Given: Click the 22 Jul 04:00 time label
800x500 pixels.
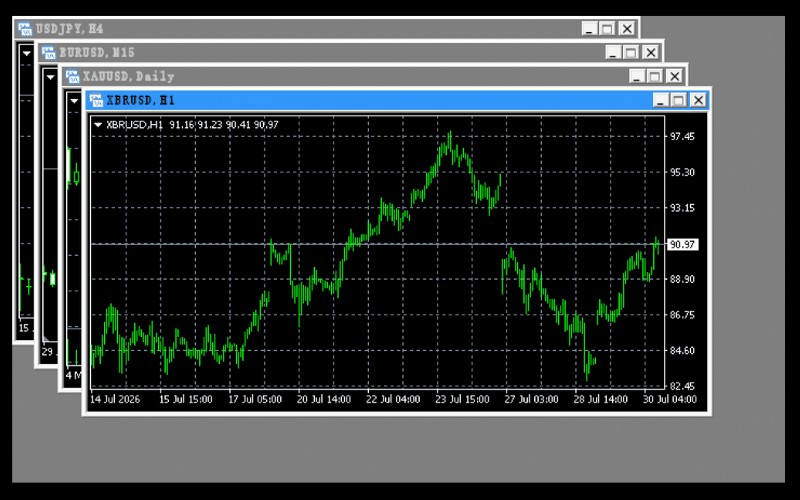Looking at the screenshot, I should (393, 399).
